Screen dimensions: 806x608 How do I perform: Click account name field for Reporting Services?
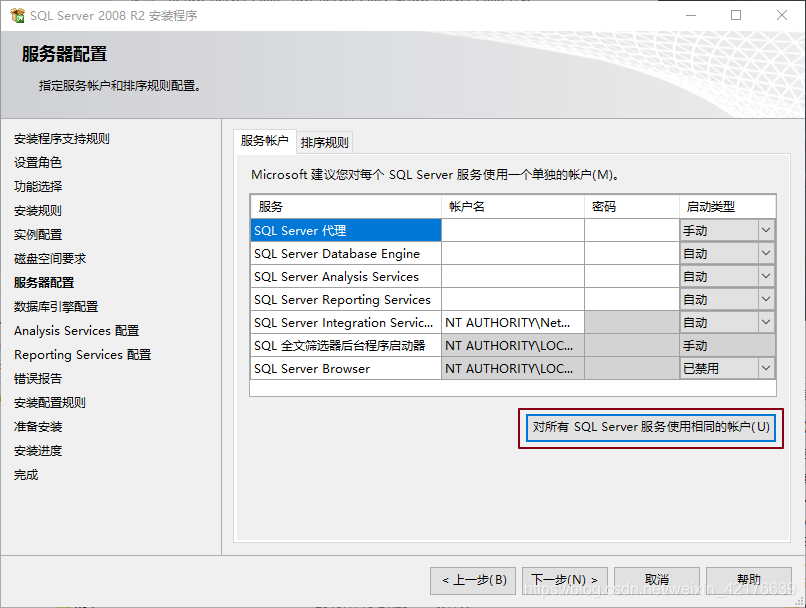(x=513, y=299)
